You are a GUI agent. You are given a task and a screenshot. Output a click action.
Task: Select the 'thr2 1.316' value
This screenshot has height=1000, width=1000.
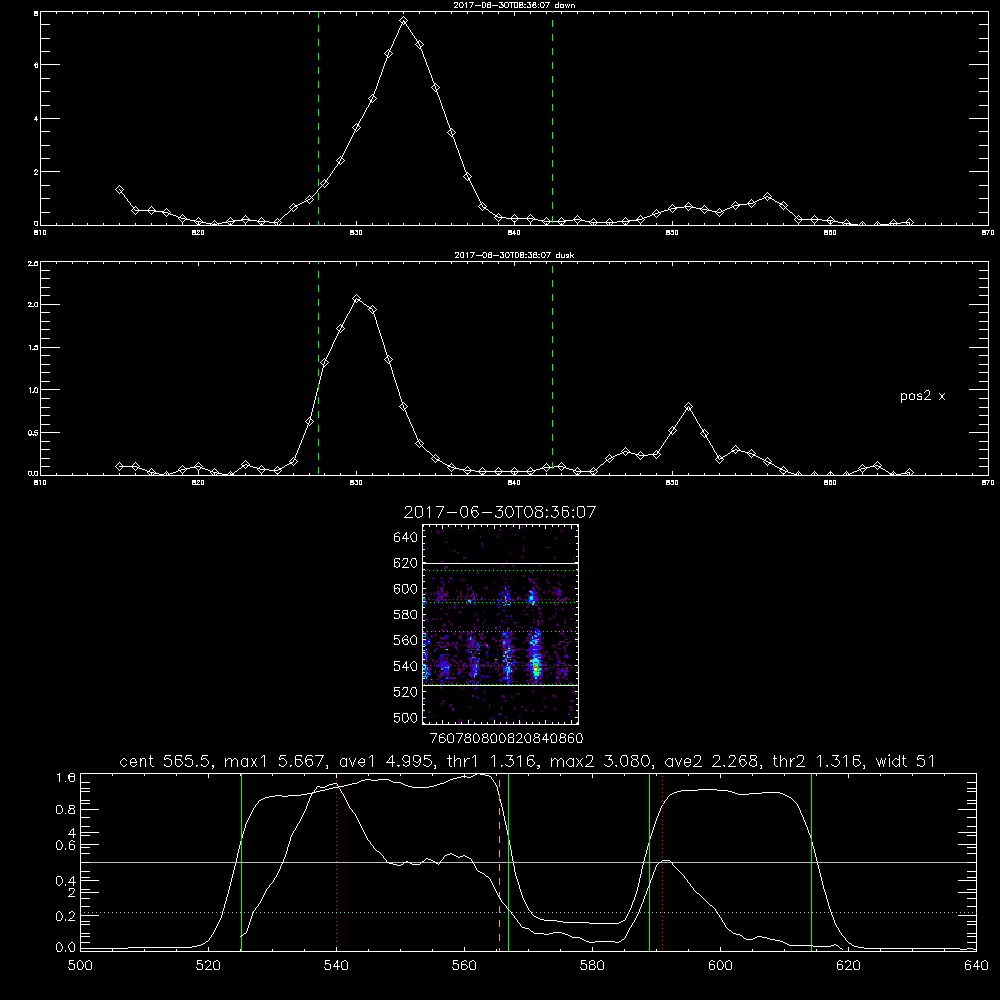(818, 761)
